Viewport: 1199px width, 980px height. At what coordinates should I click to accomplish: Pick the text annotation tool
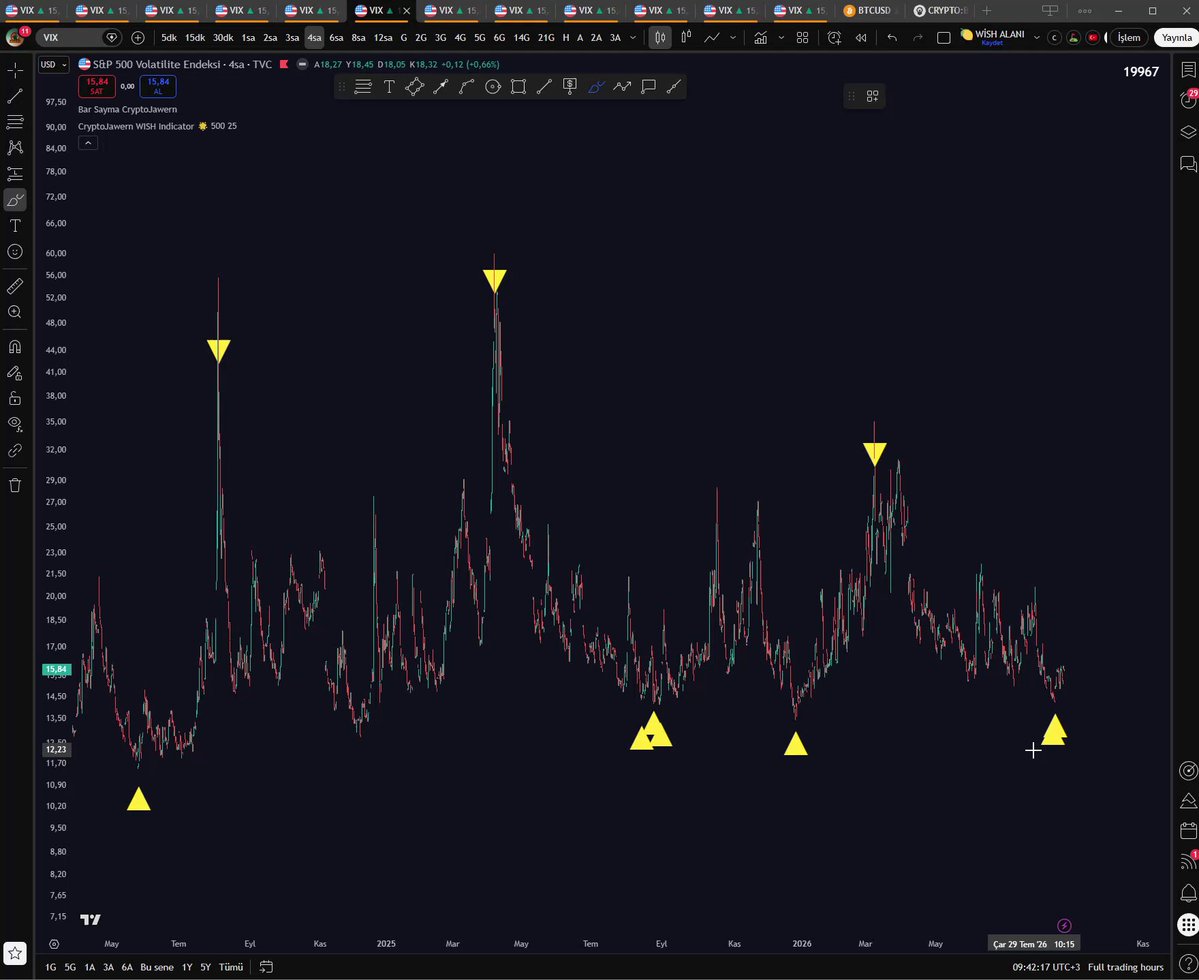pyautogui.click(x=15, y=226)
